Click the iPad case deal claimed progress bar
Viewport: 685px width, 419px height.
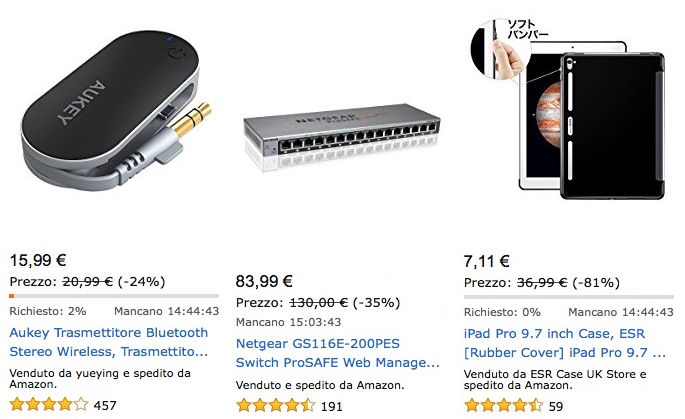(x=569, y=297)
